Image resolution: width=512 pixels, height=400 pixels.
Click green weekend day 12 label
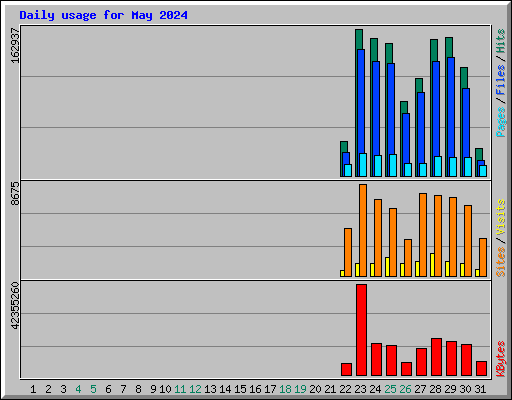tap(195, 389)
